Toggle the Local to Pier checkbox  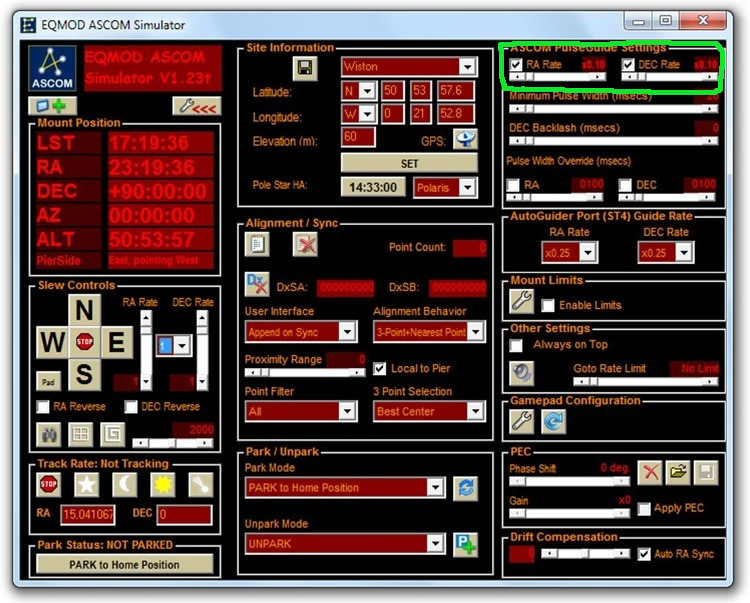(379, 369)
